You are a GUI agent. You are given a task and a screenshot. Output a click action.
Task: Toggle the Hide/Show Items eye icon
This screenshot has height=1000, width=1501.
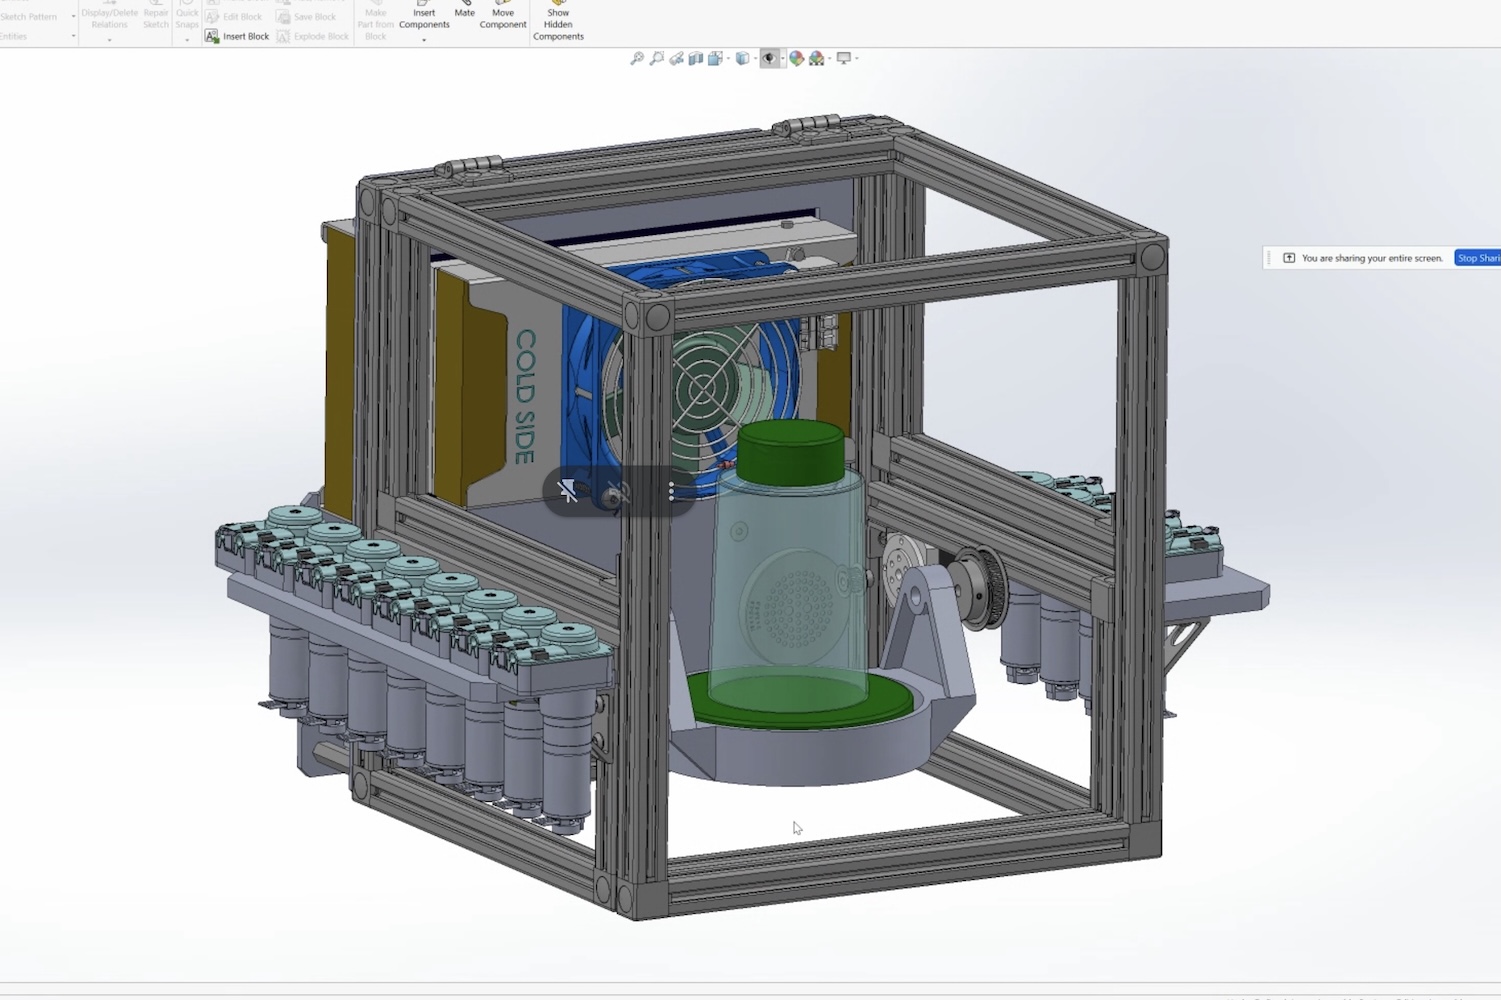[x=768, y=59]
